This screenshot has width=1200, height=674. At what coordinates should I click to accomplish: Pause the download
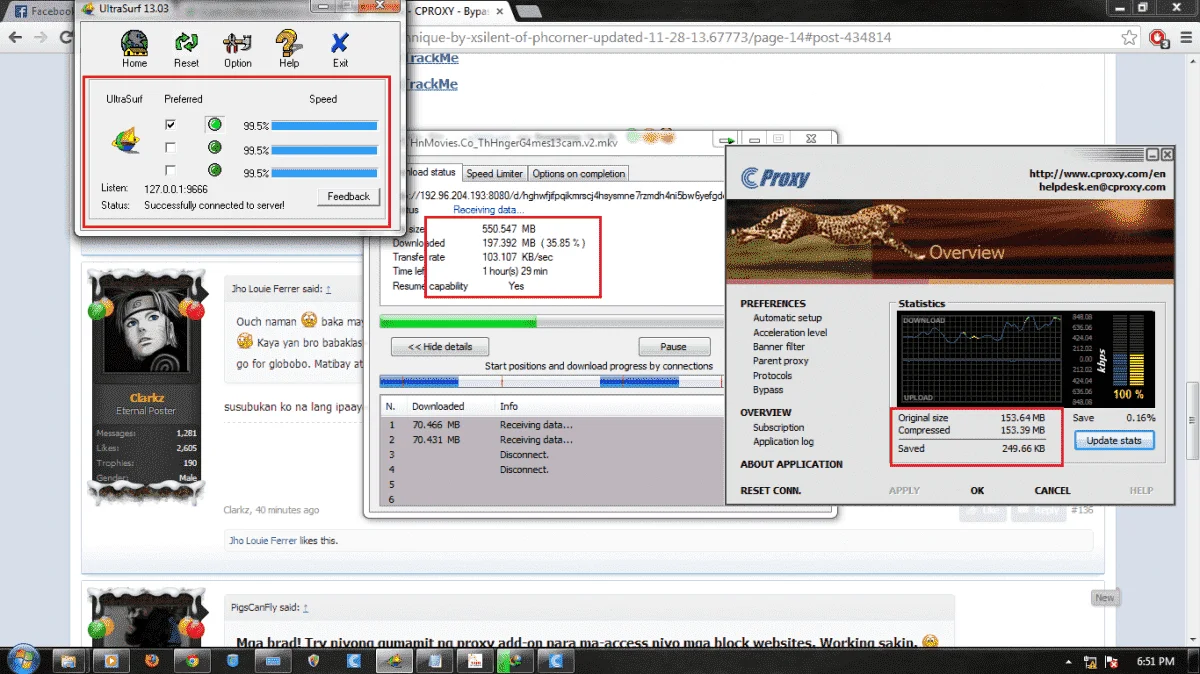(x=673, y=346)
